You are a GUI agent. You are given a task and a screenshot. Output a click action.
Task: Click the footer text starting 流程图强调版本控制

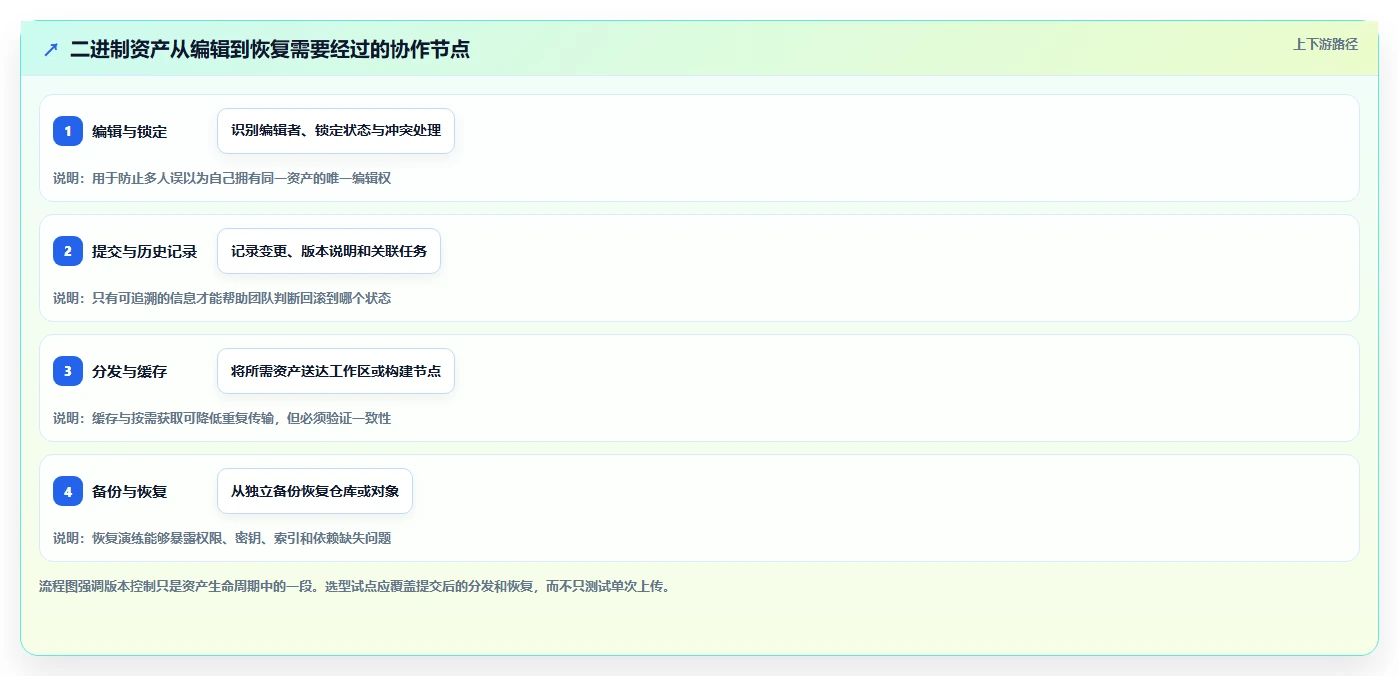(x=354, y=586)
